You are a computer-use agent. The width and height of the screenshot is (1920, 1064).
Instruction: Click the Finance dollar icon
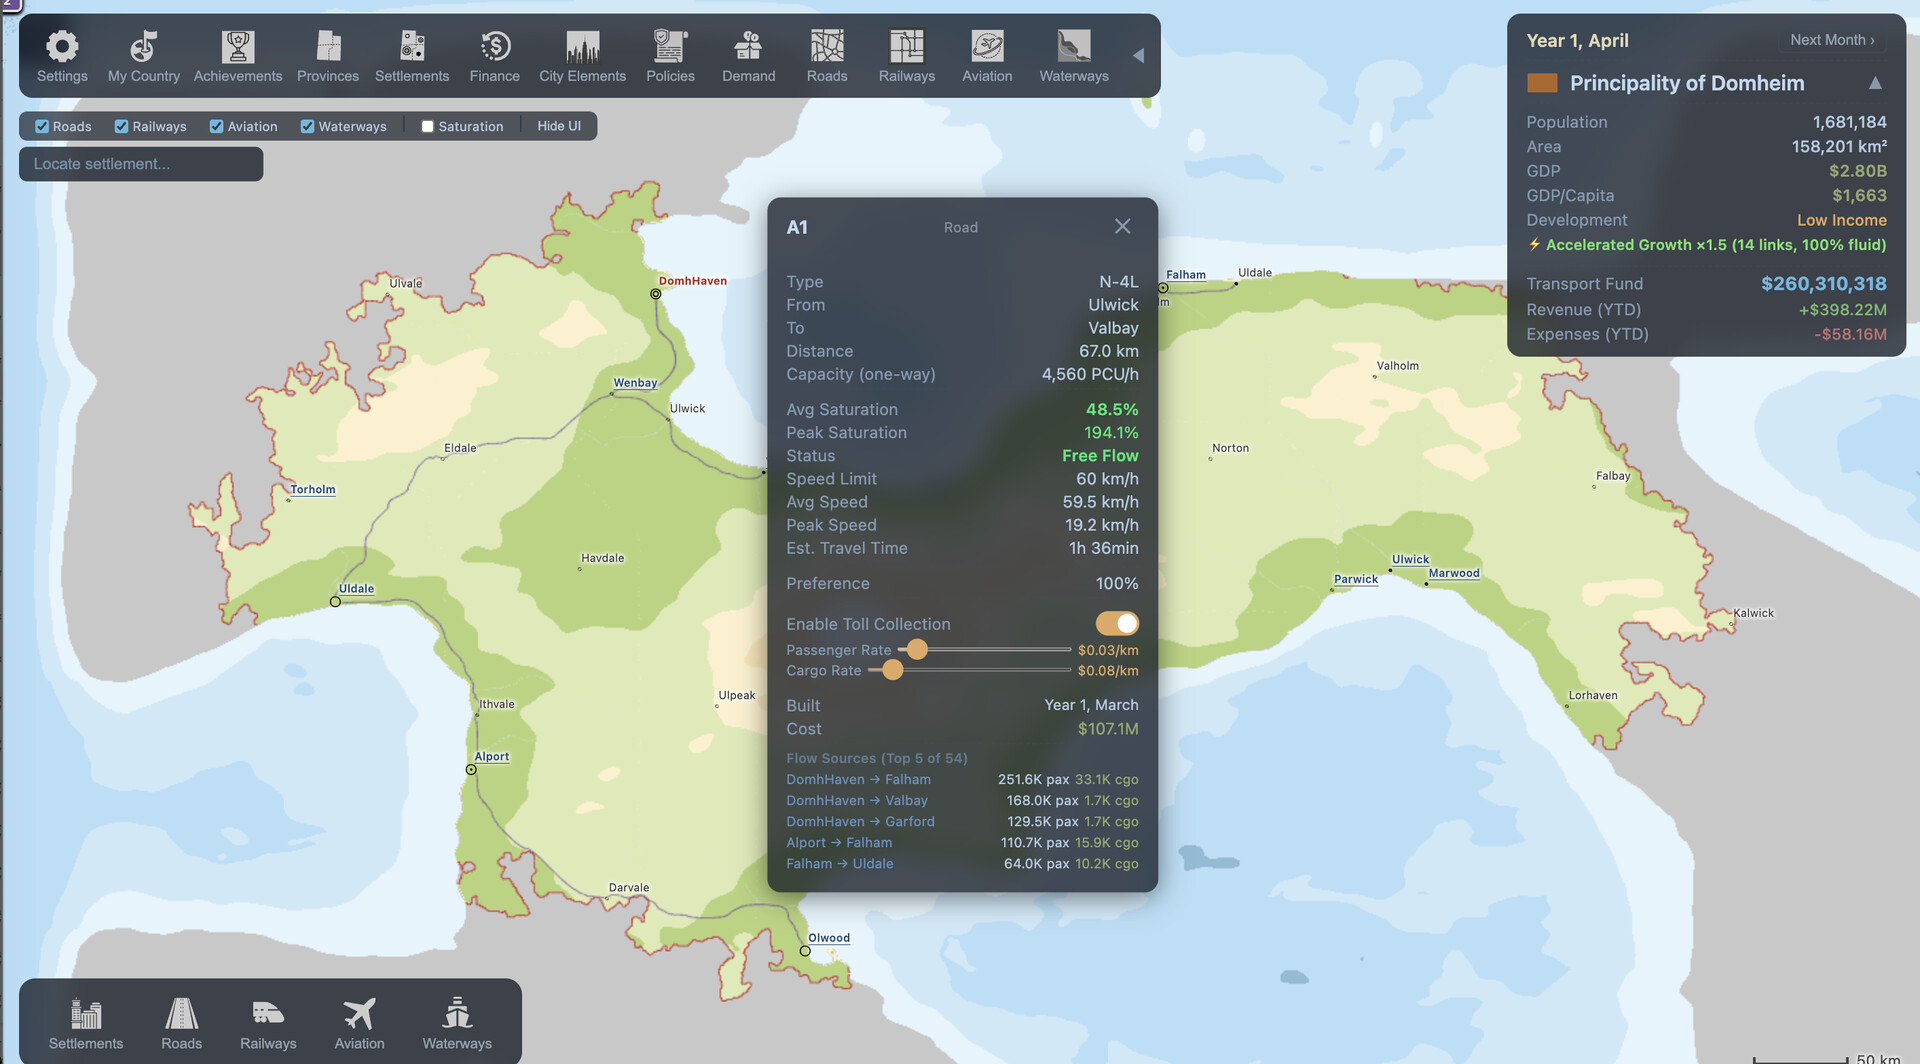[494, 47]
